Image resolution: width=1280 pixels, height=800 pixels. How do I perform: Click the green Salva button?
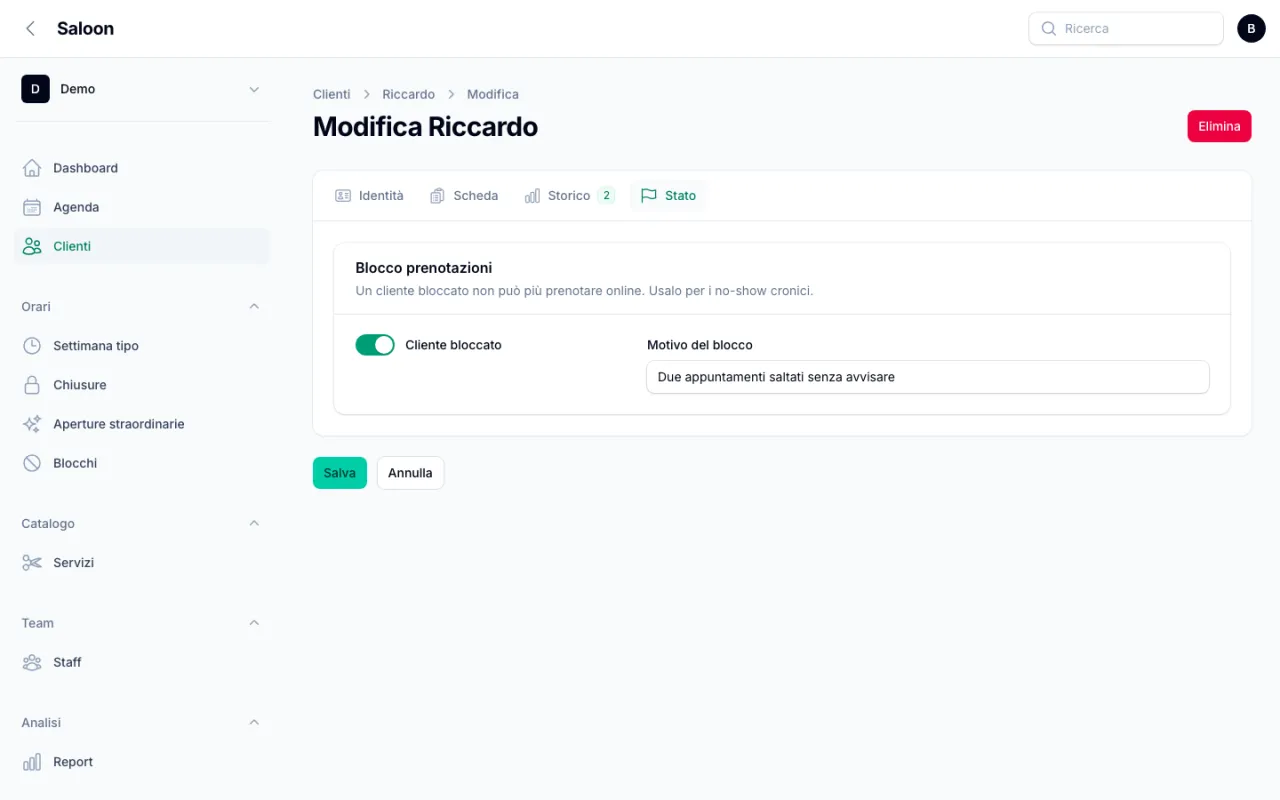tap(340, 473)
